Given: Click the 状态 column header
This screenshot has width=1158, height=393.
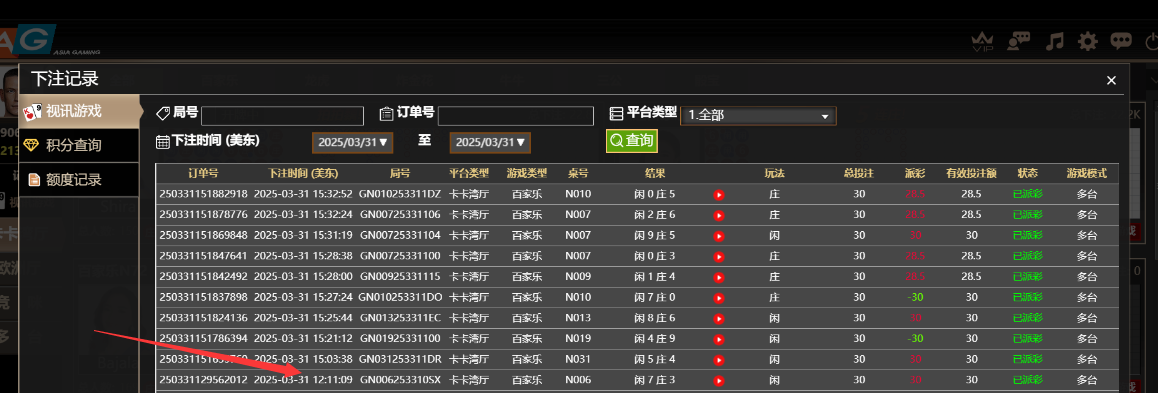Looking at the screenshot, I should point(1027,174).
